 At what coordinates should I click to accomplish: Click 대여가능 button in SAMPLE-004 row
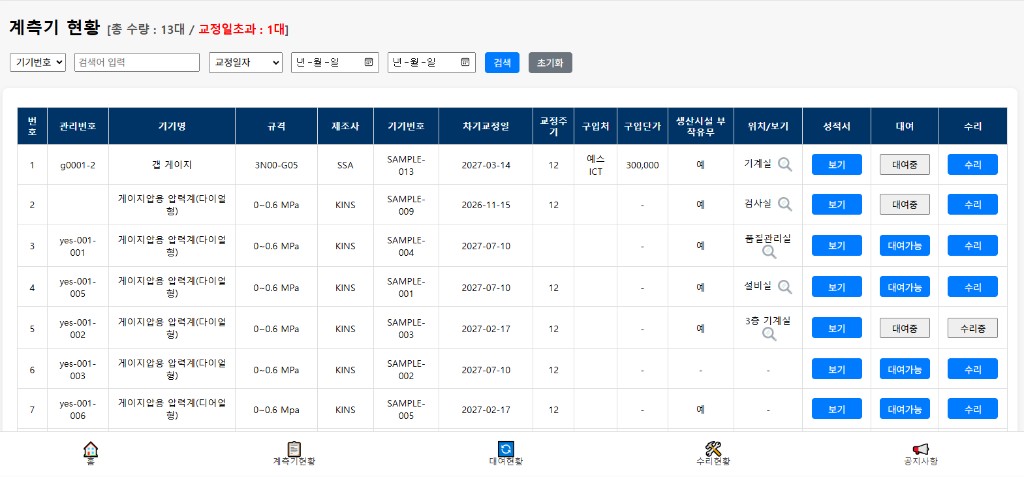coord(904,246)
